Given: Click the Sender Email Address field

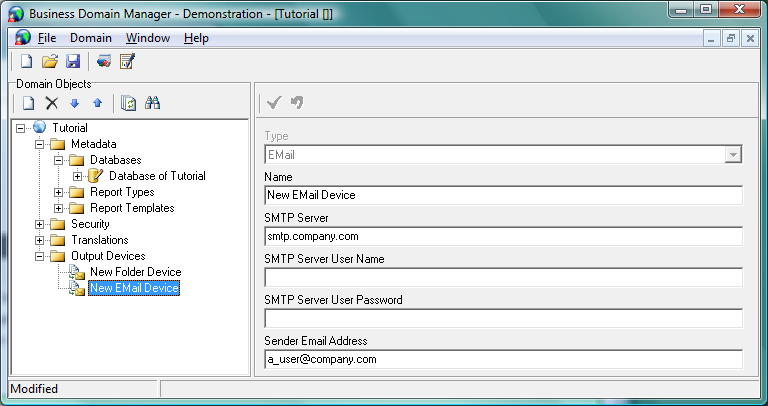Looking at the screenshot, I should 503,359.
